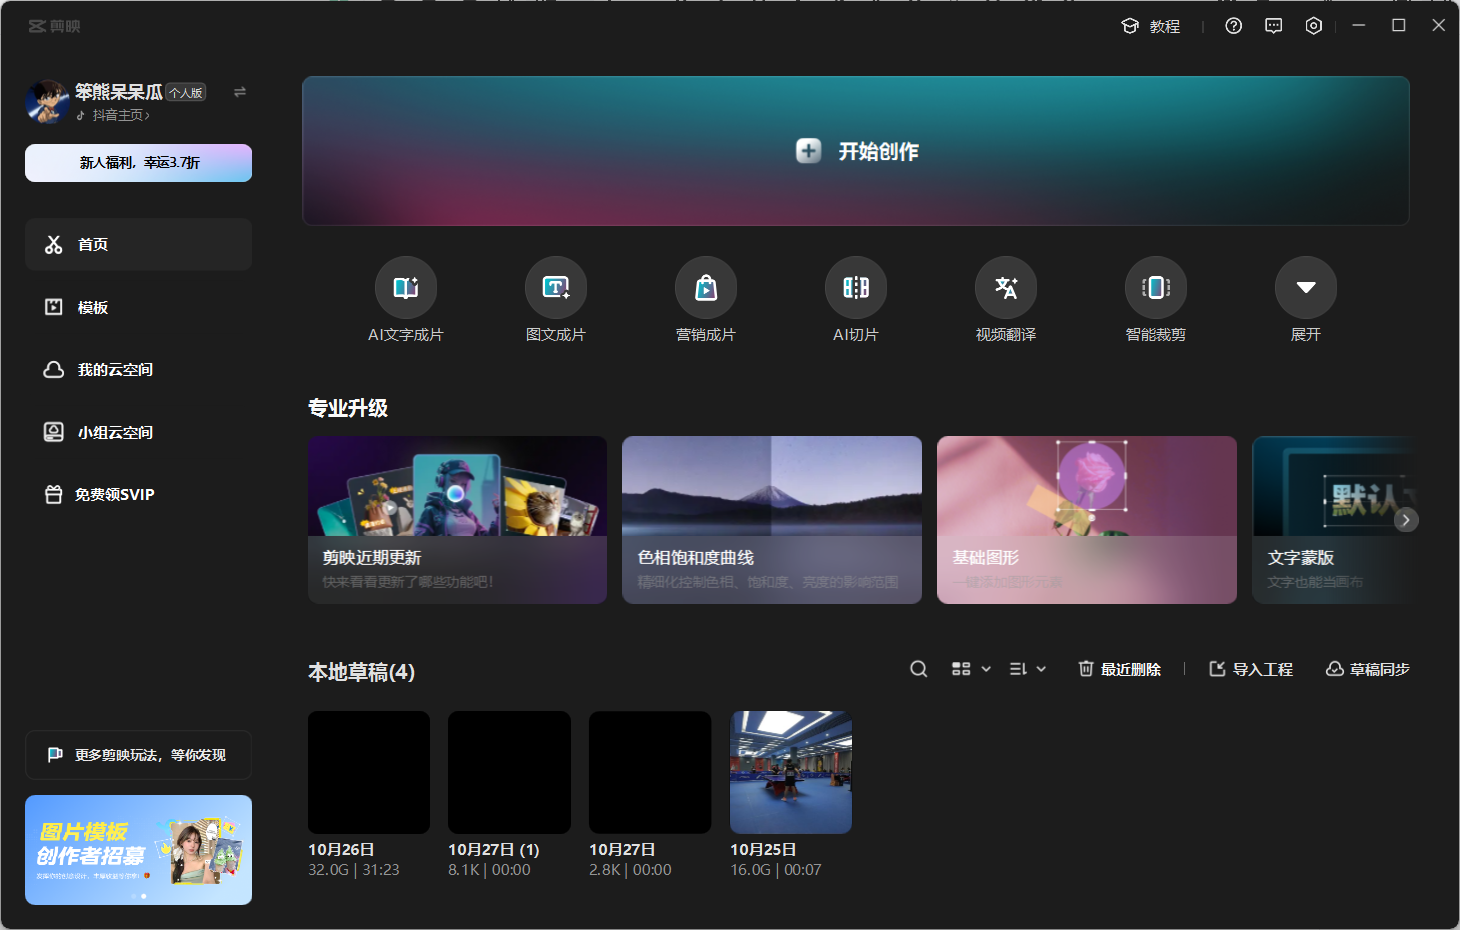Viewport: 1460px width, 930px height.
Task: Open the AI文字成片 tool
Action: click(x=405, y=288)
